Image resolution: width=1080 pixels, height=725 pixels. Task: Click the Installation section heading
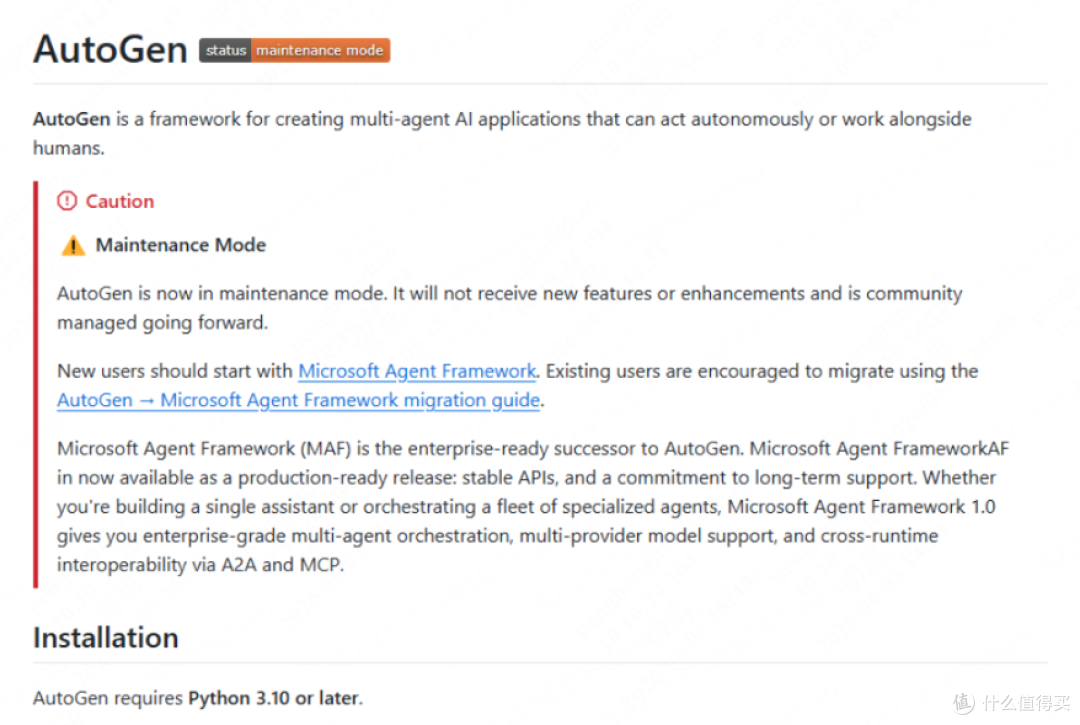[x=106, y=638]
